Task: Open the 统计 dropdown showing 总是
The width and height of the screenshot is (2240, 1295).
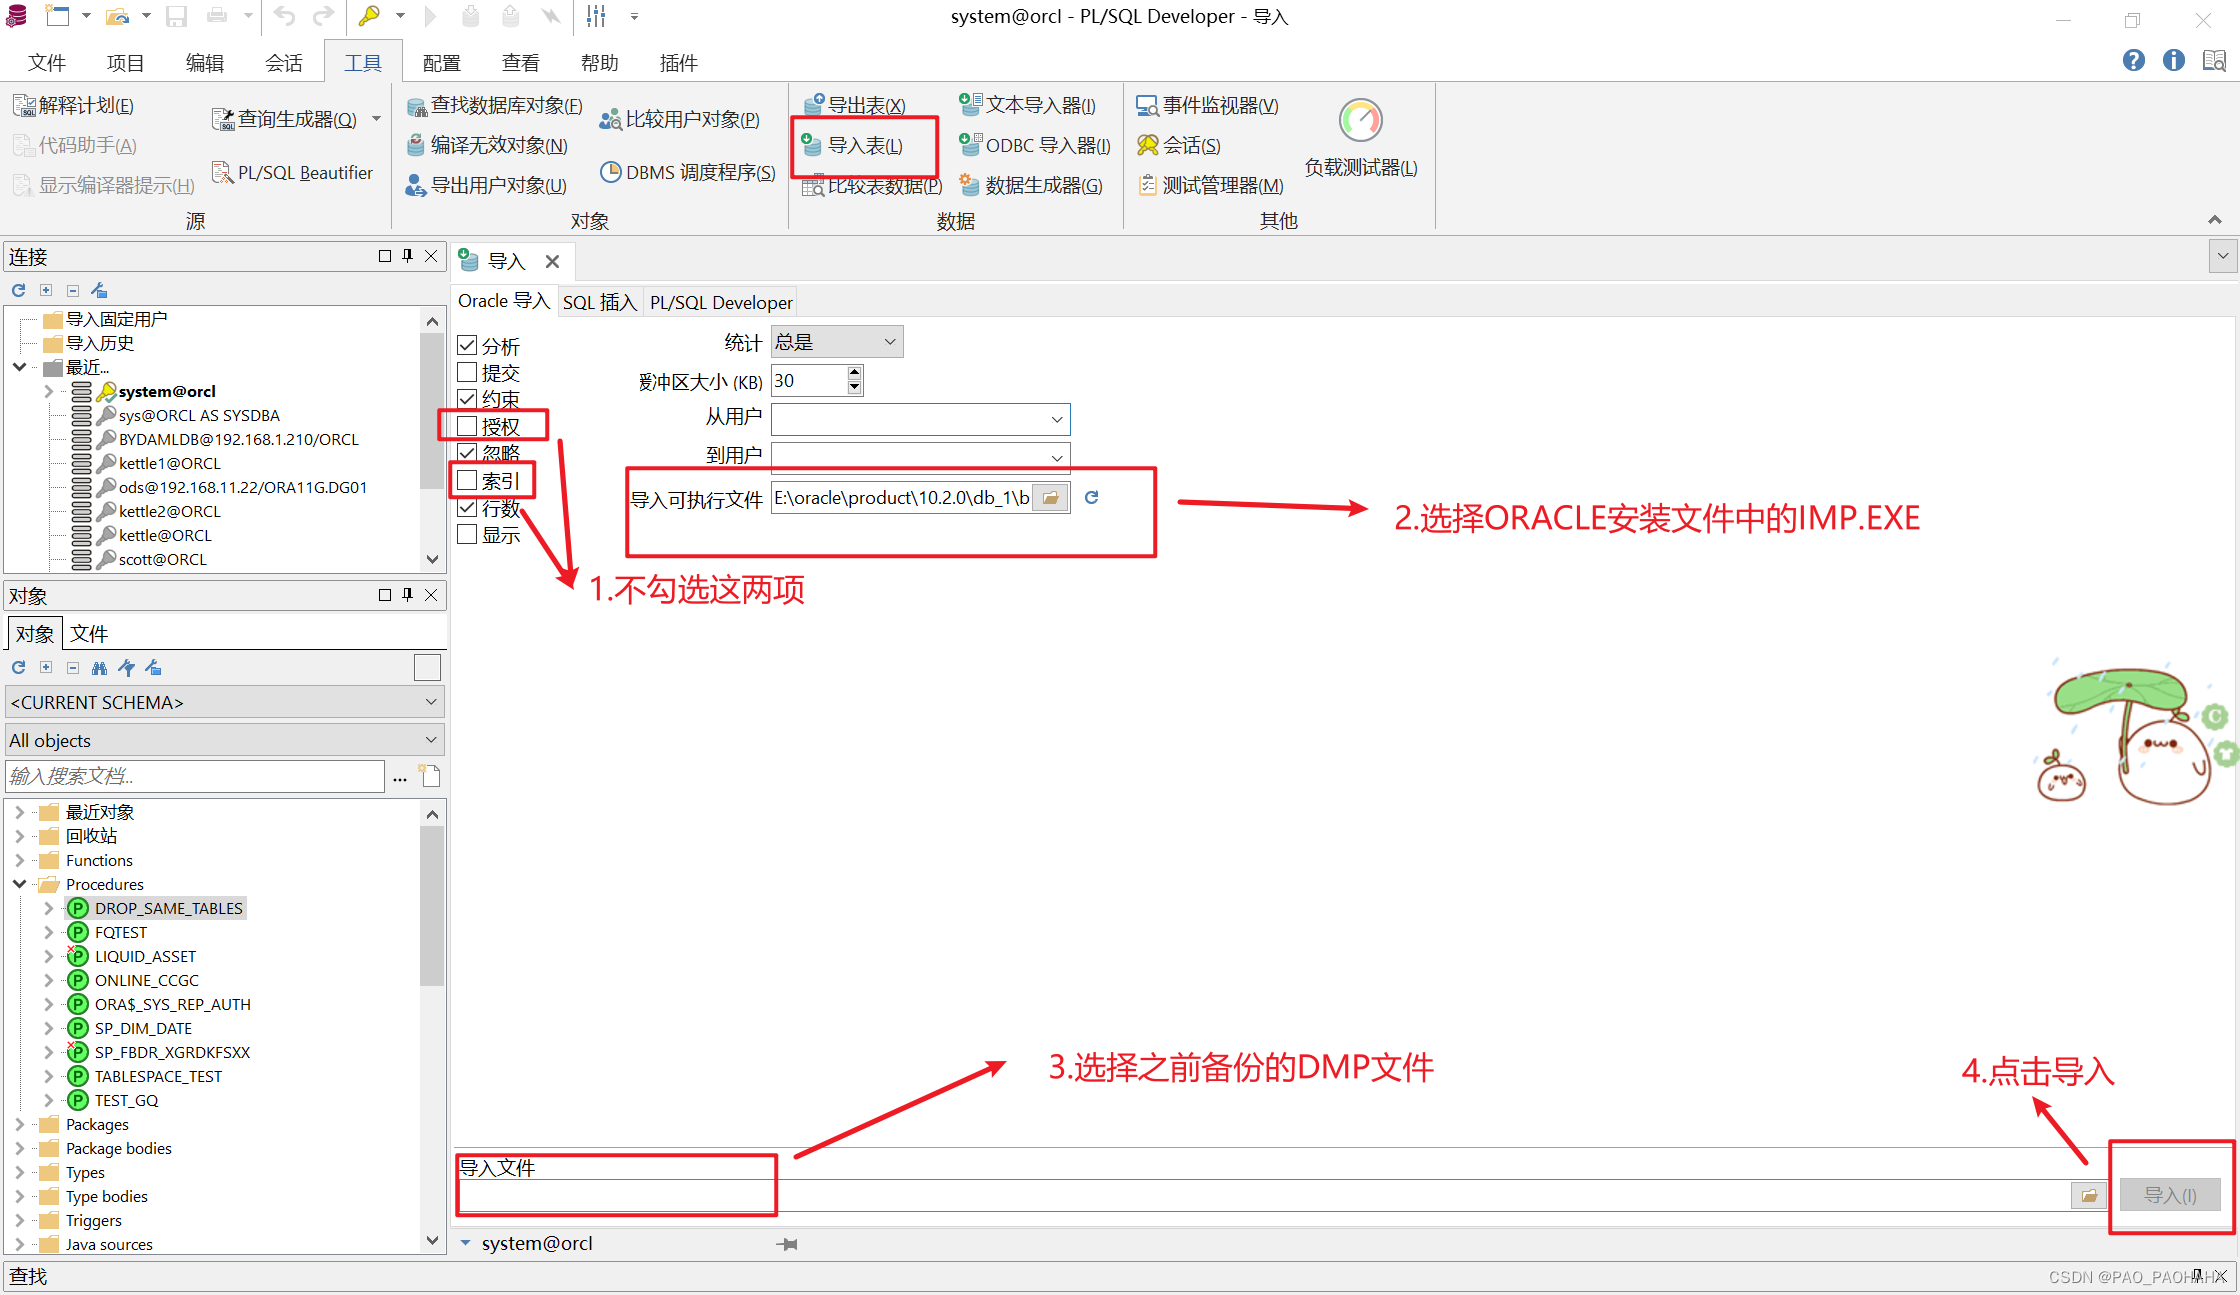Action: 836,342
